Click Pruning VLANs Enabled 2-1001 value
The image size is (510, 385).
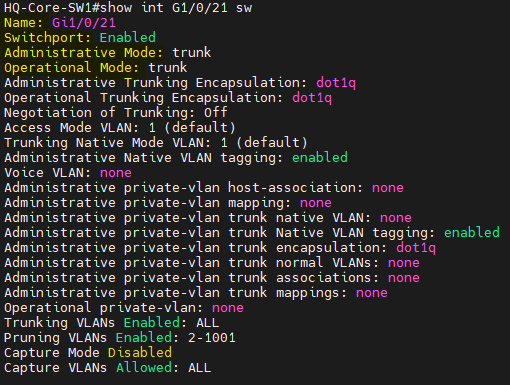click(212, 338)
